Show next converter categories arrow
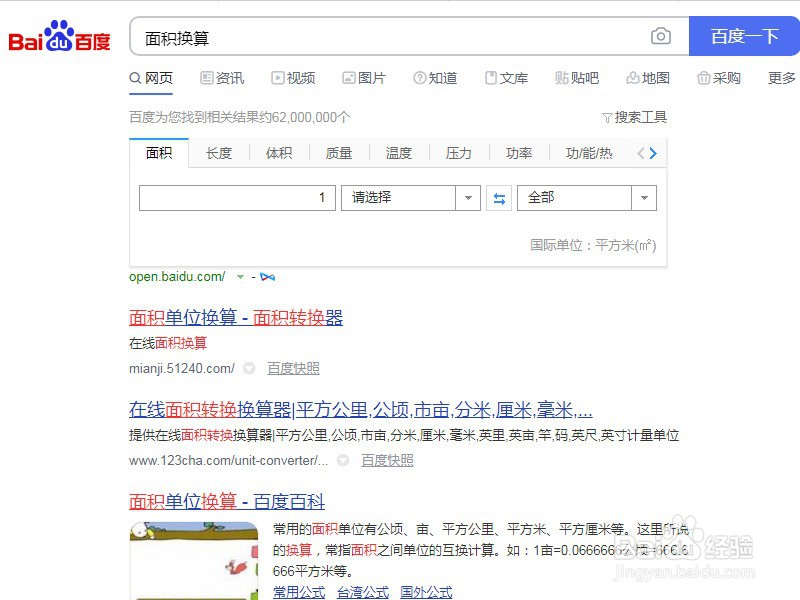 coord(654,153)
